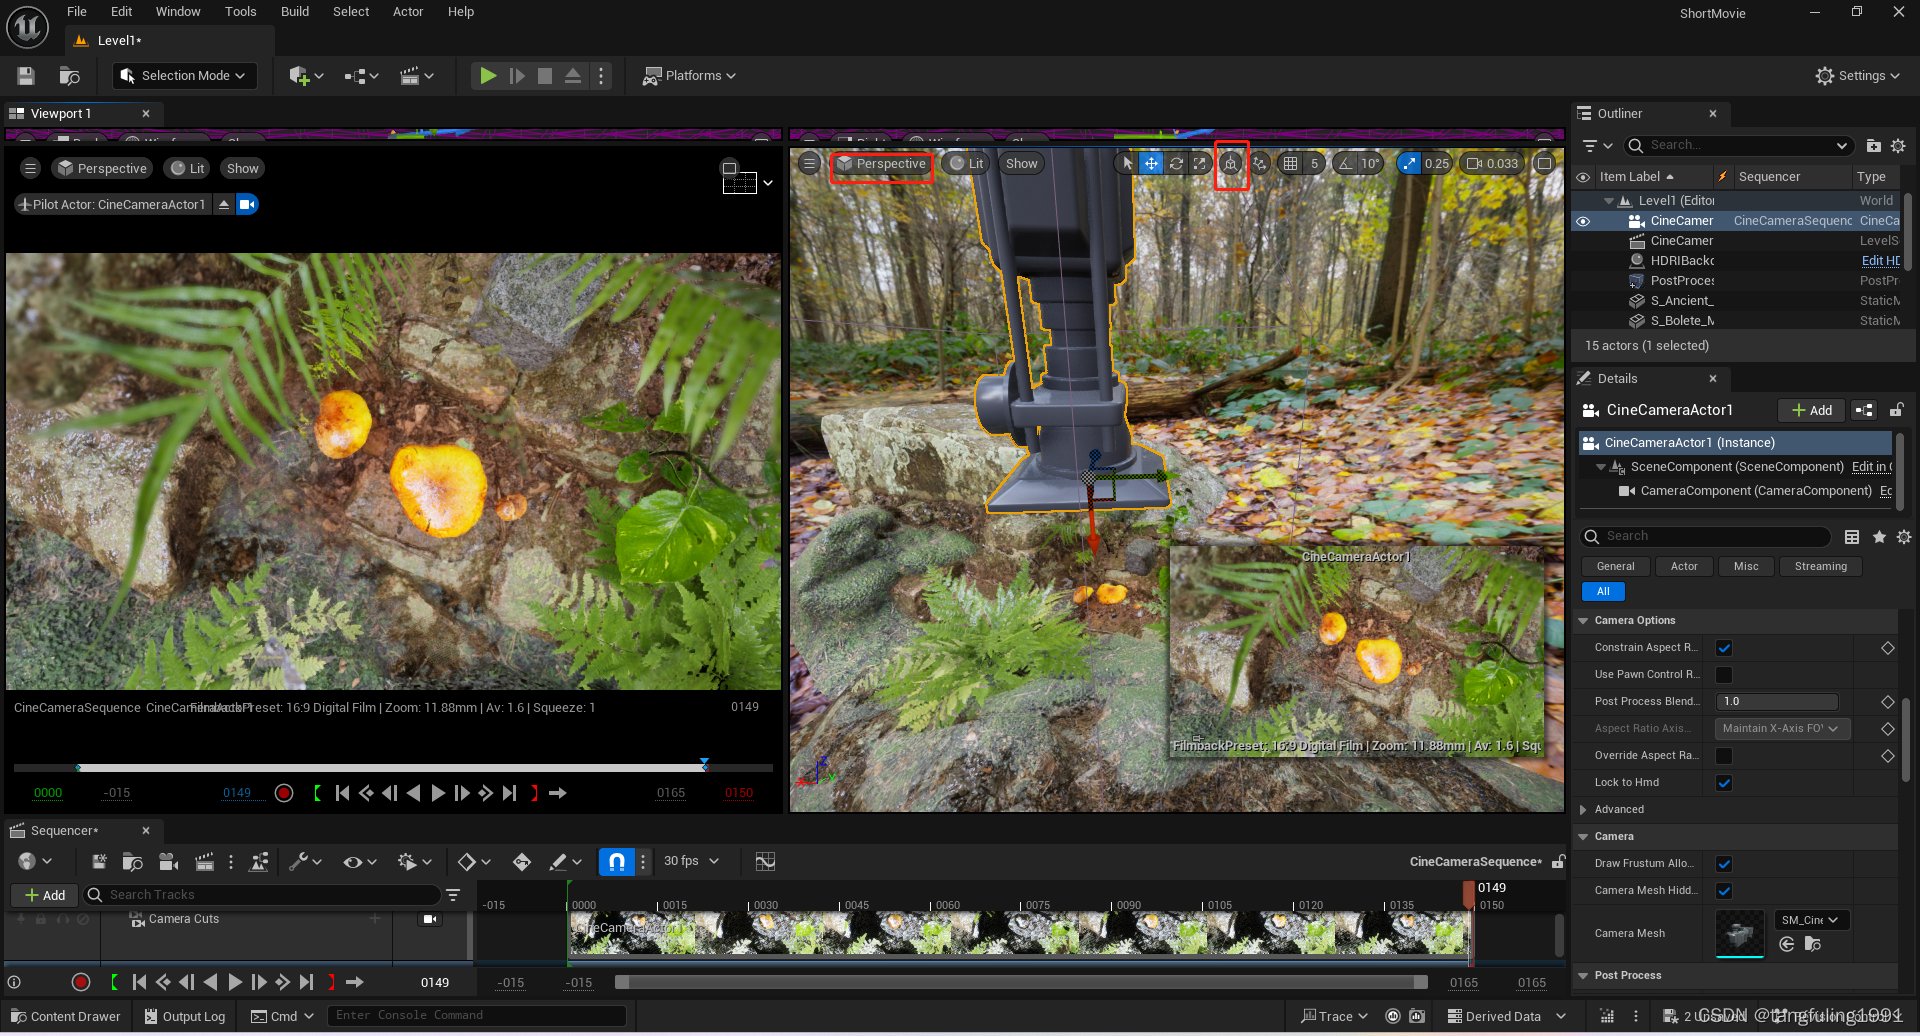Enable the Use Pawn Control Rotation checkbox

coord(1724,675)
